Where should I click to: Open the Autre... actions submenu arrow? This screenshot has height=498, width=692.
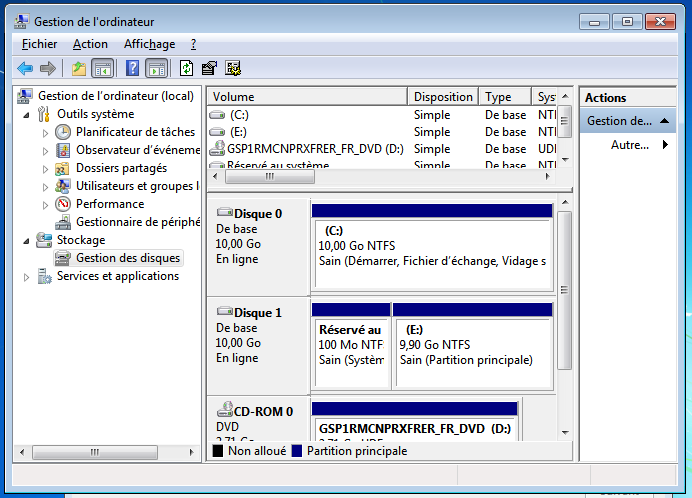pyautogui.click(x=665, y=145)
